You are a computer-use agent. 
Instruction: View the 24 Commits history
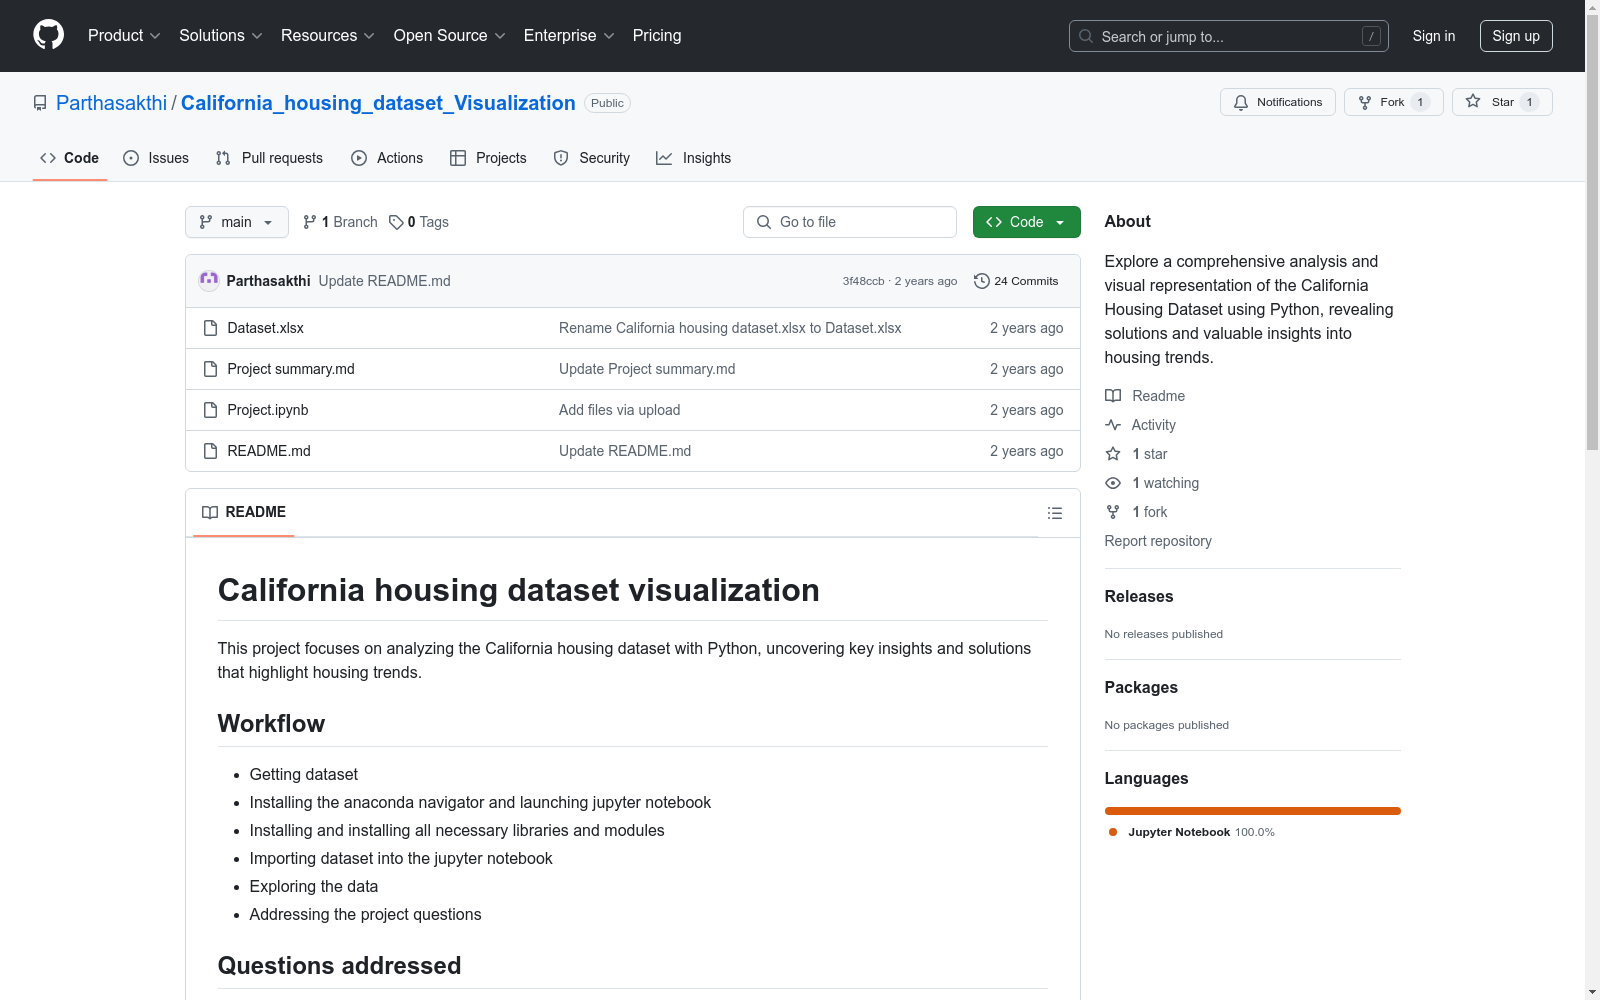(1016, 281)
